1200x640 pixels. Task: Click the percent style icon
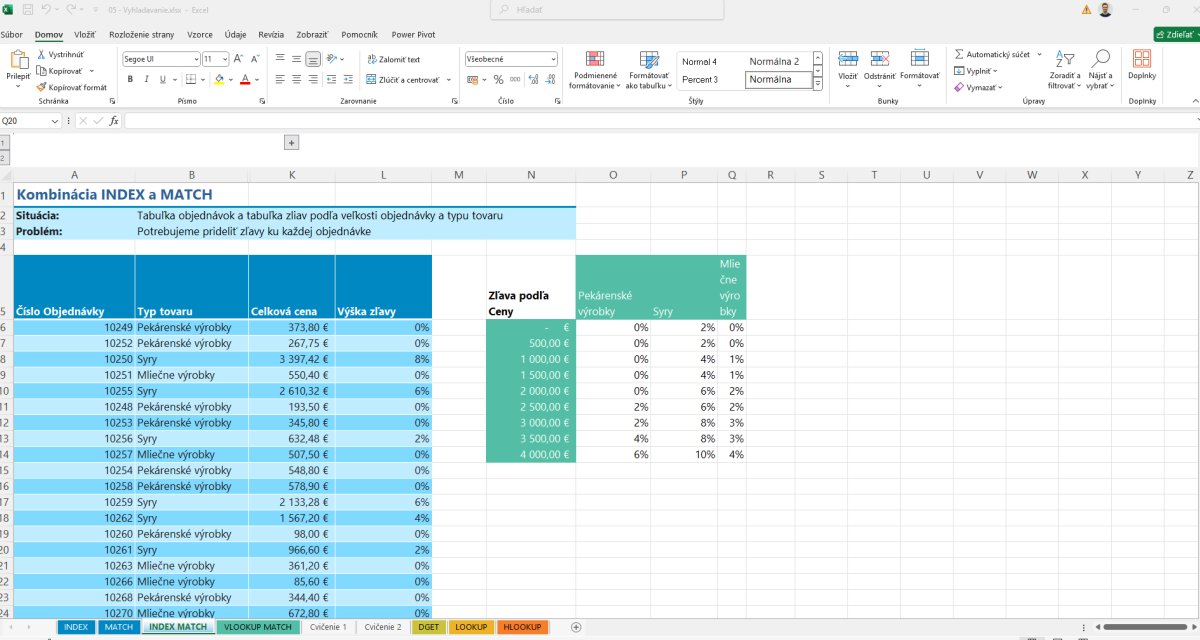(x=499, y=79)
